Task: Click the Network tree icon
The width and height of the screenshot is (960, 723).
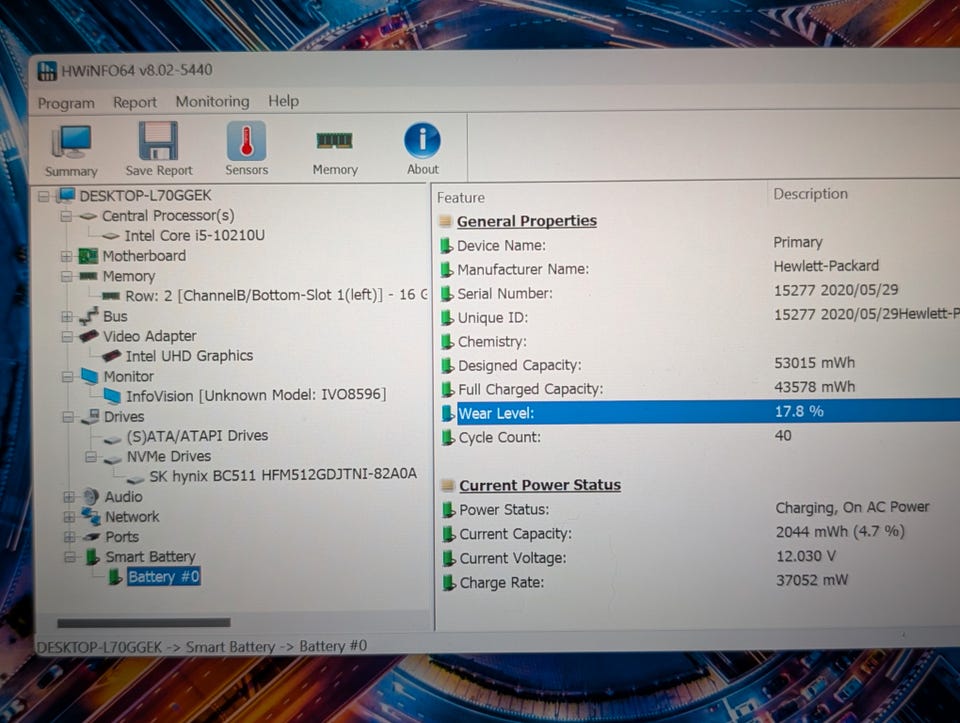Action: click(x=91, y=516)
